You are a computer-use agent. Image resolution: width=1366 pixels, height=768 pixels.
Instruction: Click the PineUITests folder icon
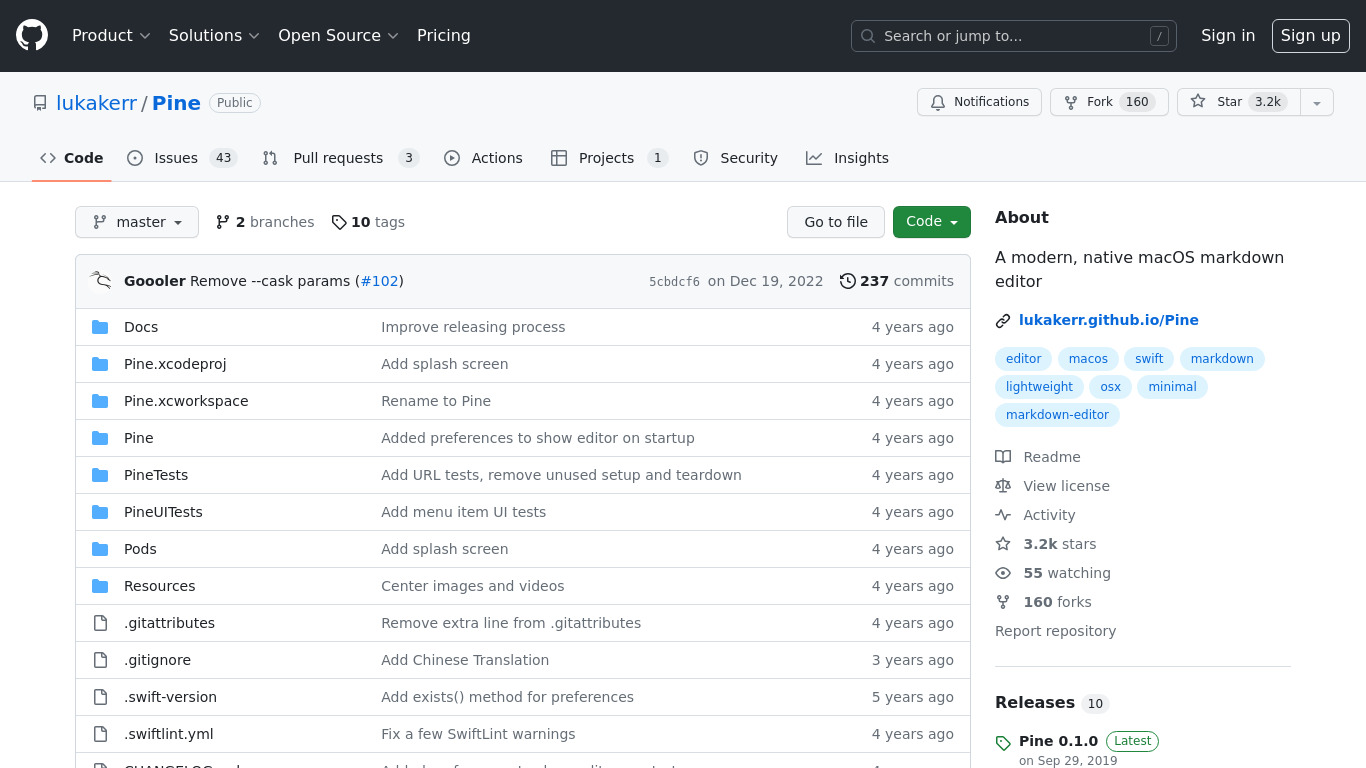click(x=100, y=512)
